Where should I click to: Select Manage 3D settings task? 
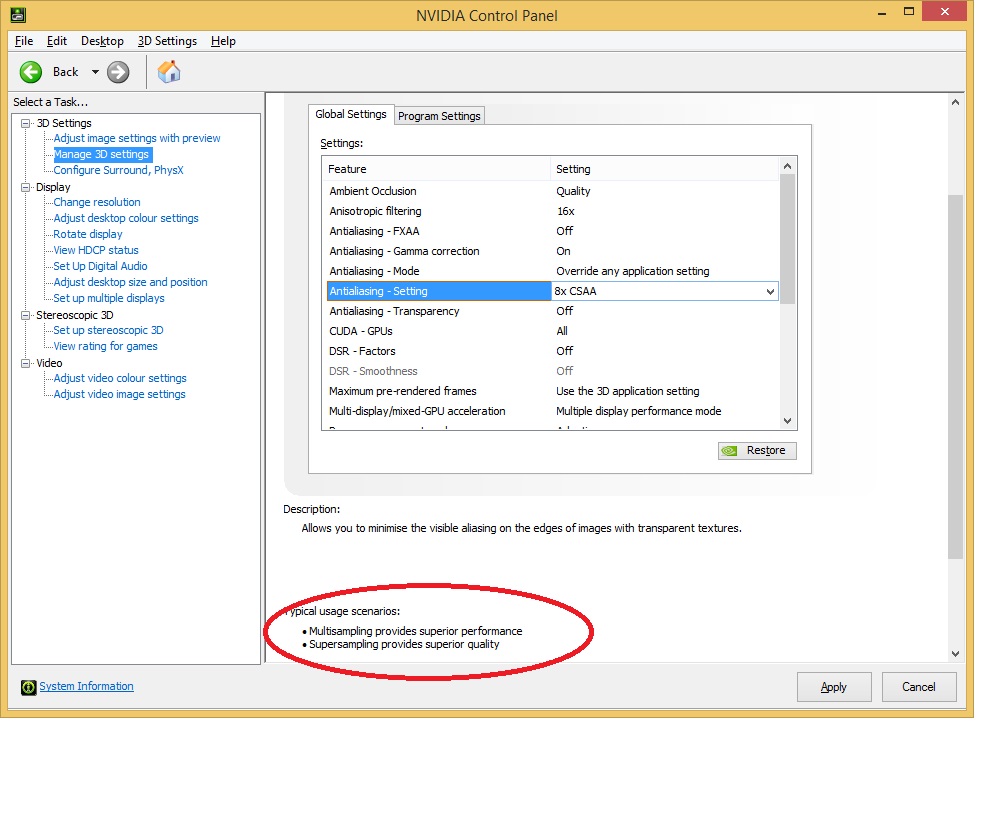(101, 154)
